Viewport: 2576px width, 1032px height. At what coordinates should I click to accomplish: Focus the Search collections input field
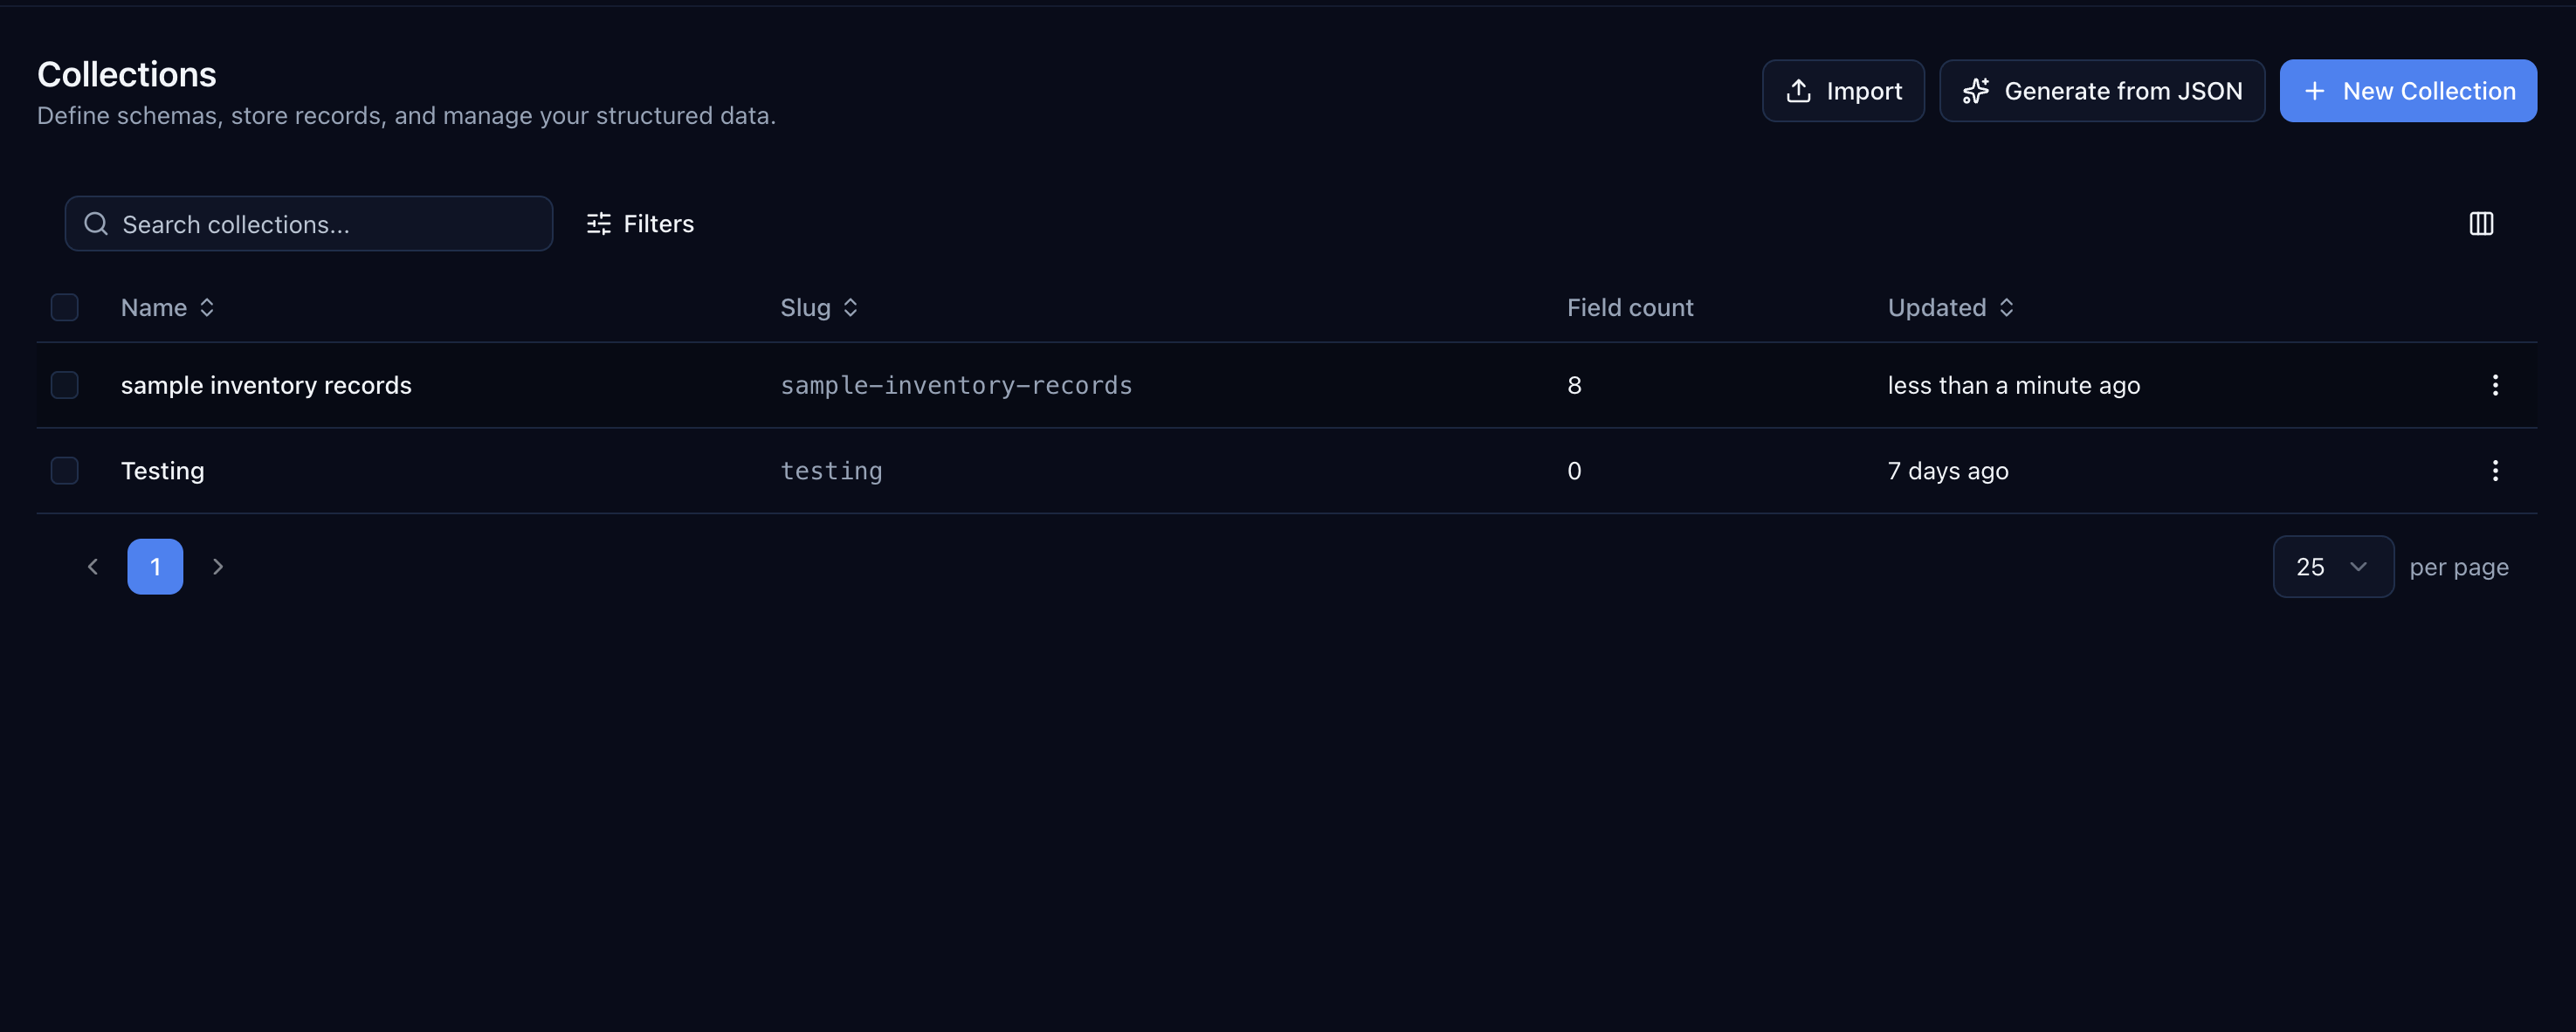pos(320,223)
